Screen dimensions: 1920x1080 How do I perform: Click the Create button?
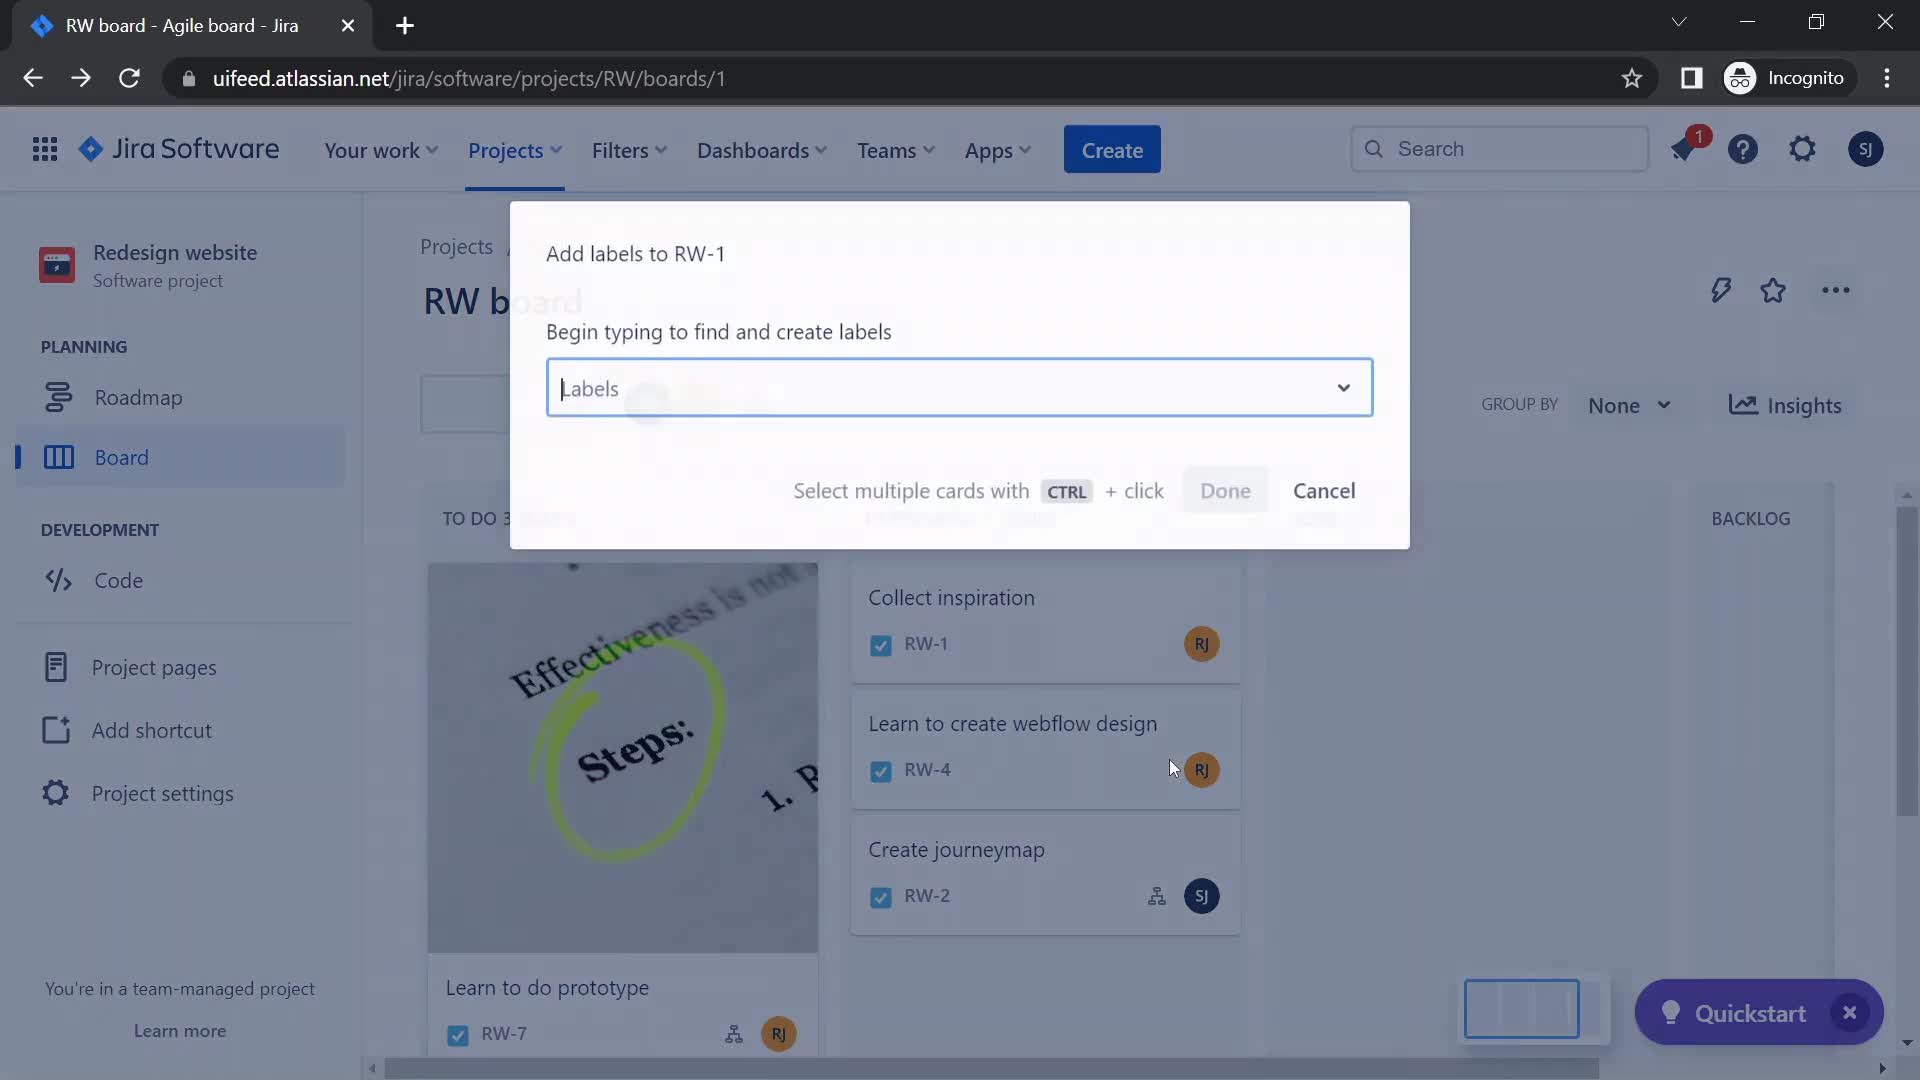(1112, 148)
